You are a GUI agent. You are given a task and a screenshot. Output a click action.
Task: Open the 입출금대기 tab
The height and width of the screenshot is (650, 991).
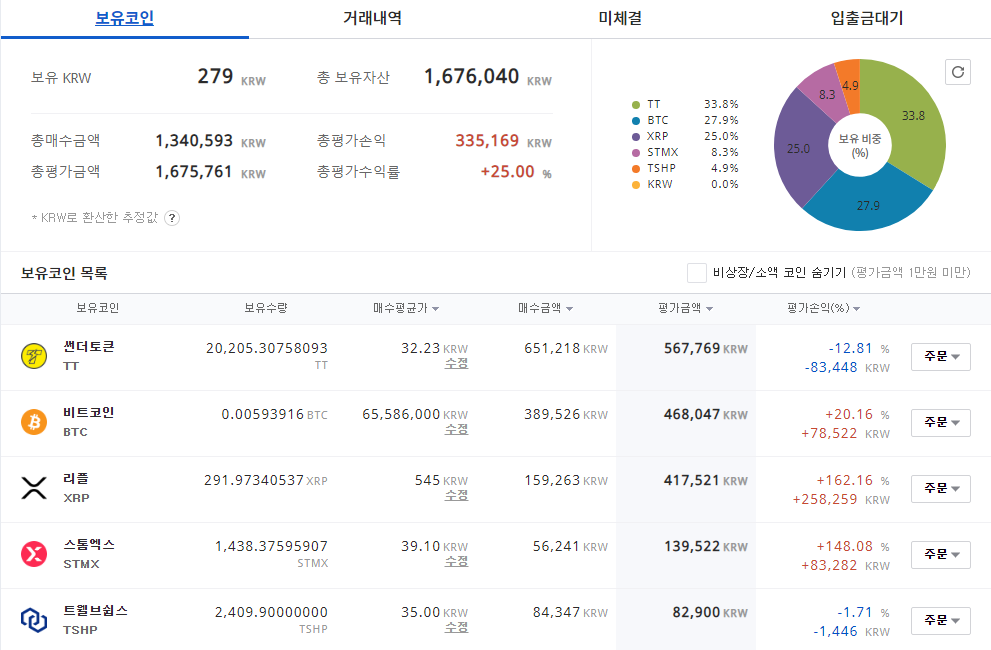tap(867, 18)
